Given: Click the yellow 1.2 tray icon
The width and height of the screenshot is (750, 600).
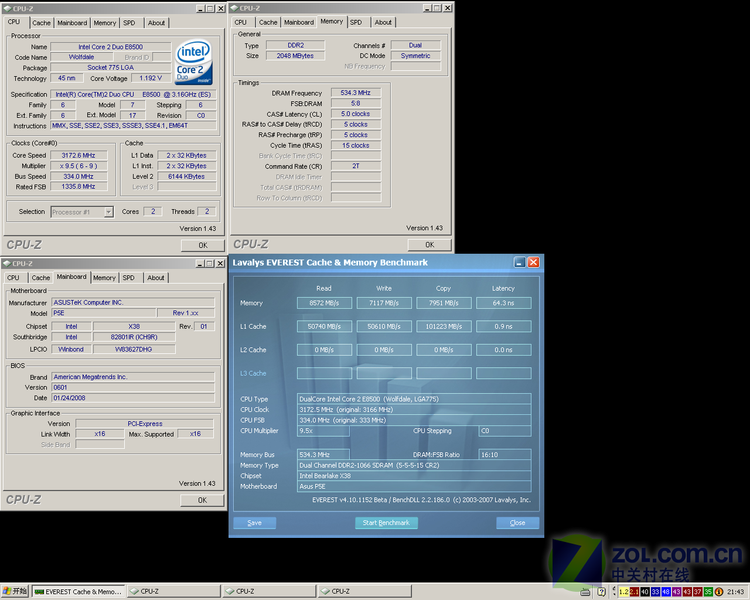Looking at the screenshot, I should (x=624, y=592).
